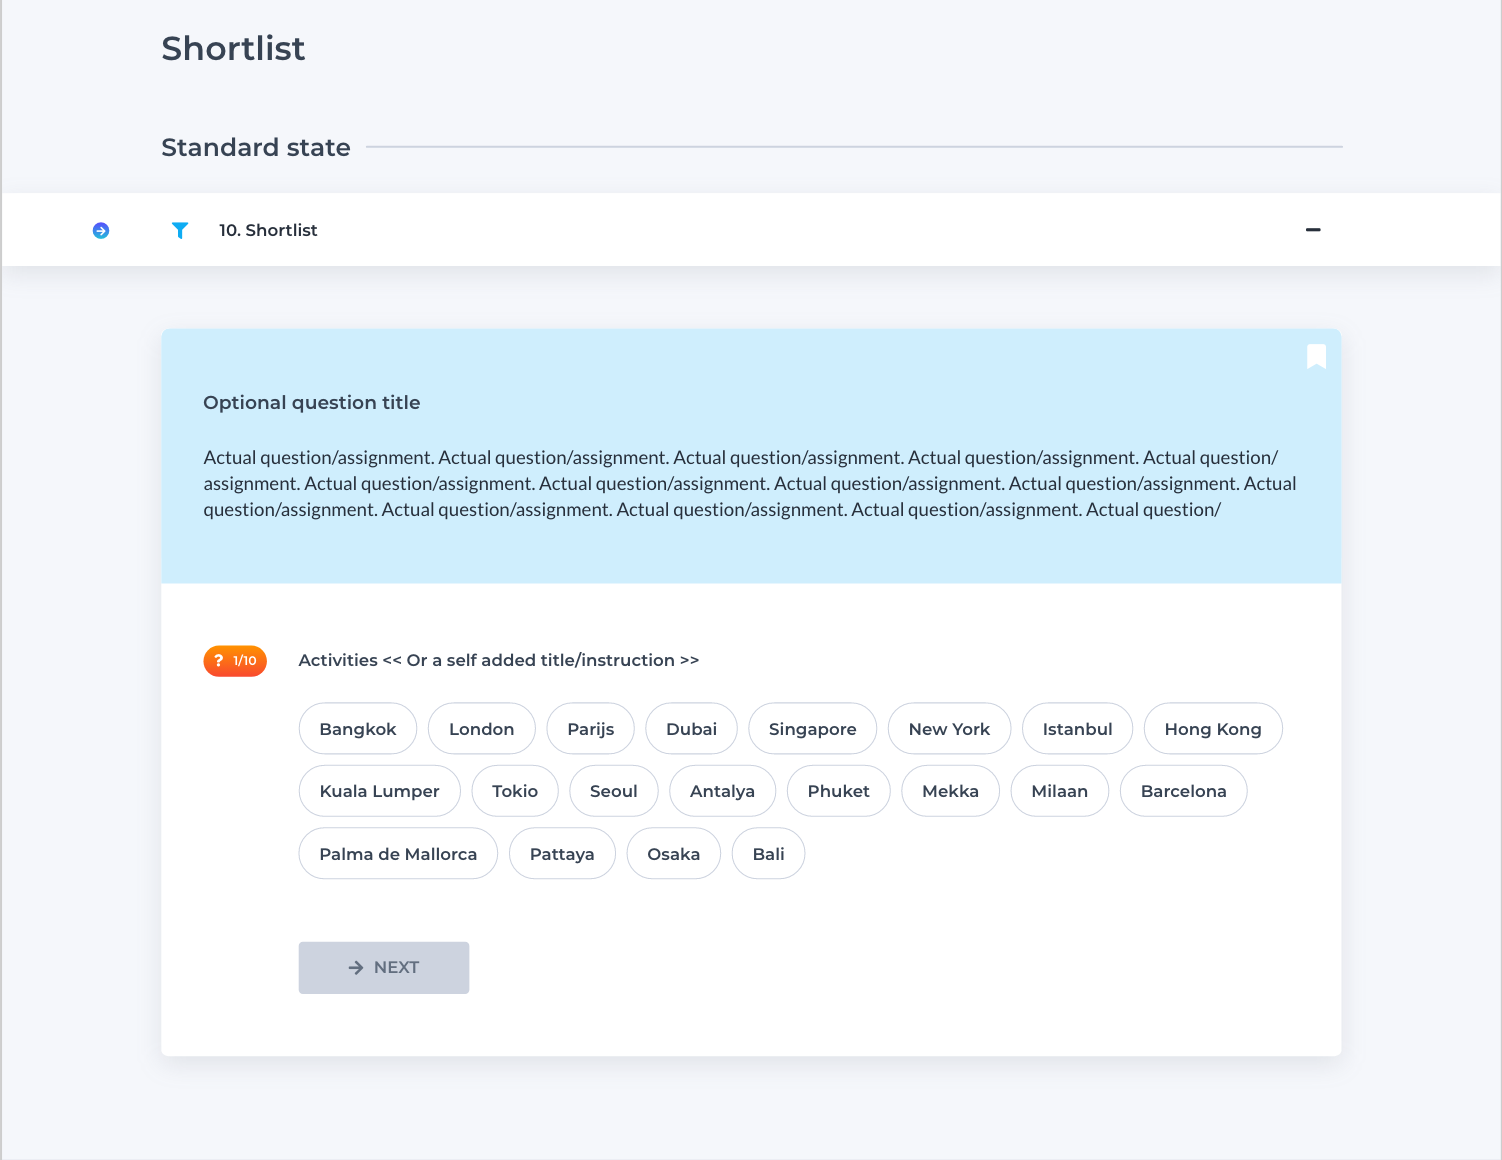Choose the Palma de Mallorca option

[x=398, y=854]
